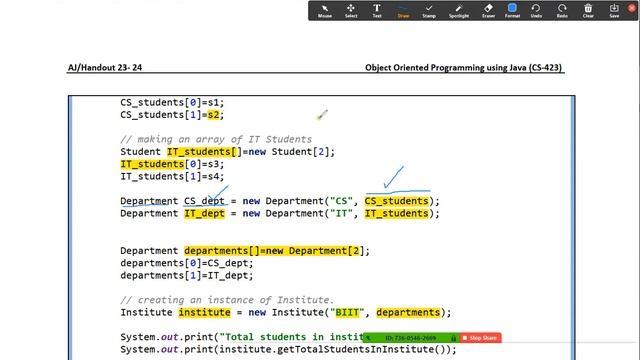
Task: Activate the Text annotation tool
Action: tap(377, 11)
